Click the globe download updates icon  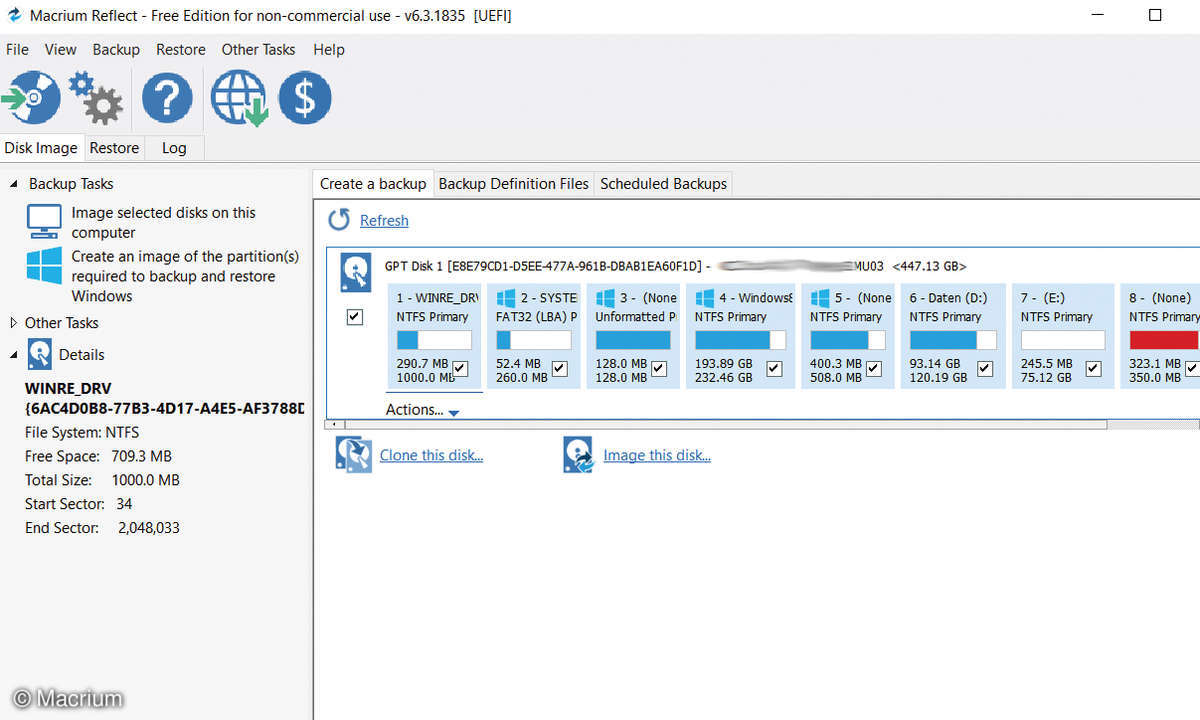pos(239,98)
